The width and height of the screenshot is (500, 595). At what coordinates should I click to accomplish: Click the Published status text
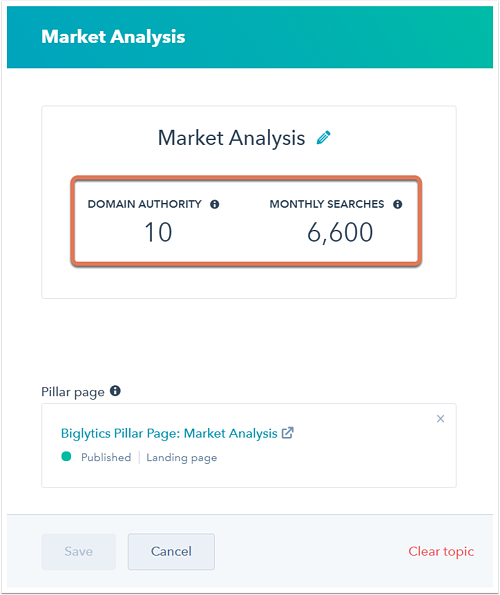coord(106,457)
